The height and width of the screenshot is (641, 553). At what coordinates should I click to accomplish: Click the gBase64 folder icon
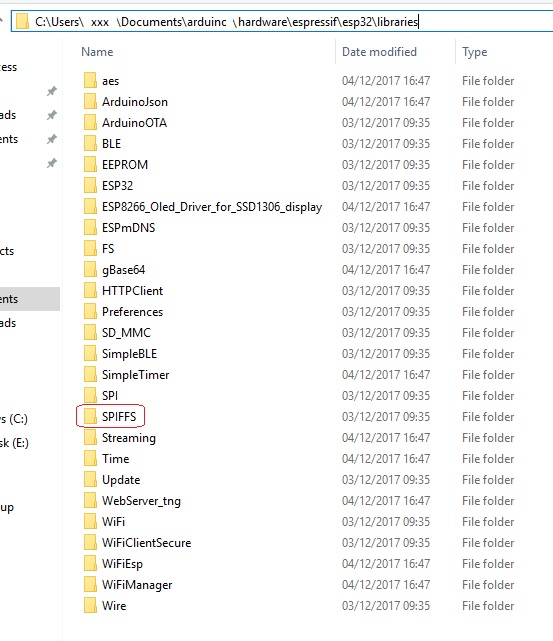coord(90,269)
